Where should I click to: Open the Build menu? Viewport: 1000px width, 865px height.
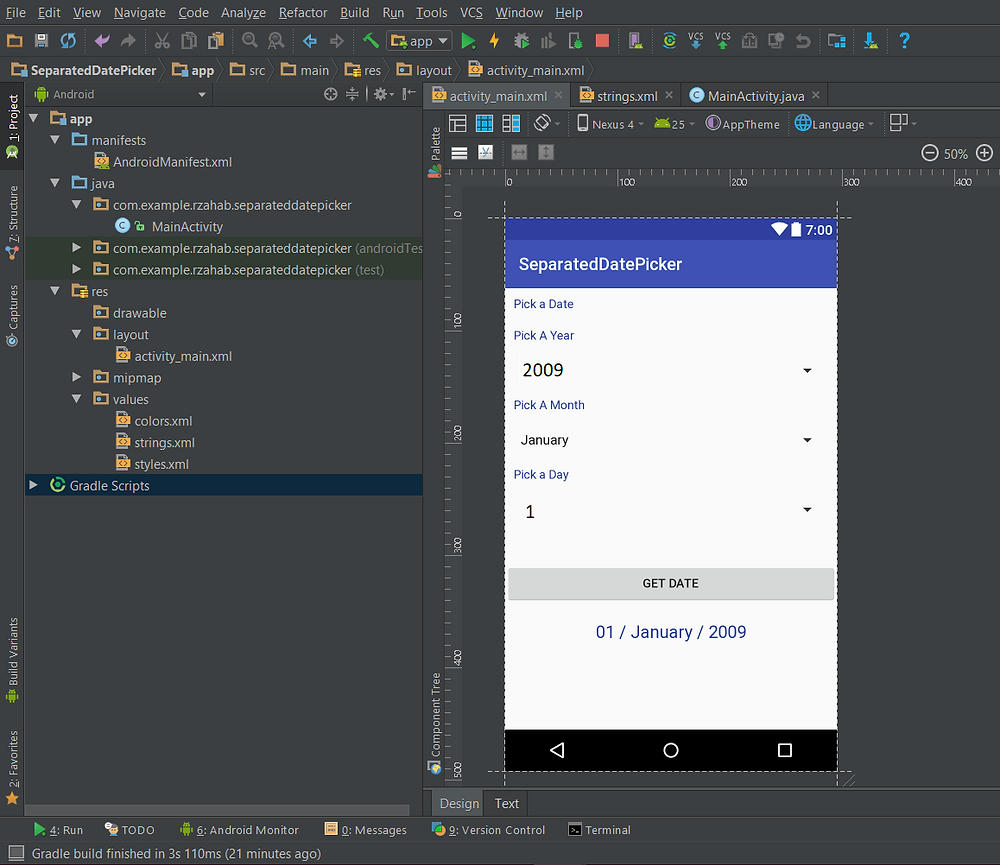coord(355,13)
